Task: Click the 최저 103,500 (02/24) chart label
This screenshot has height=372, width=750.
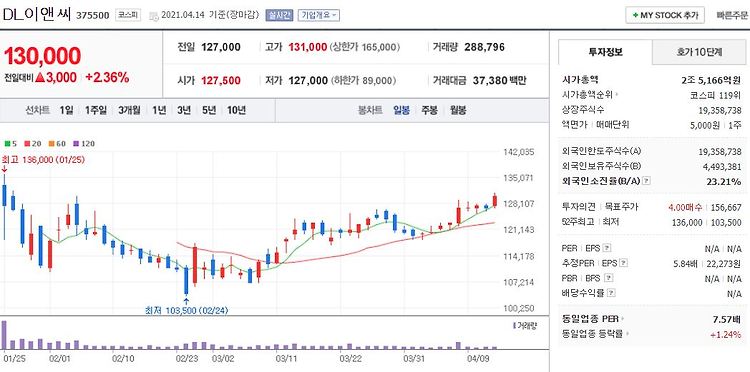Action: [x=187, y=311]
